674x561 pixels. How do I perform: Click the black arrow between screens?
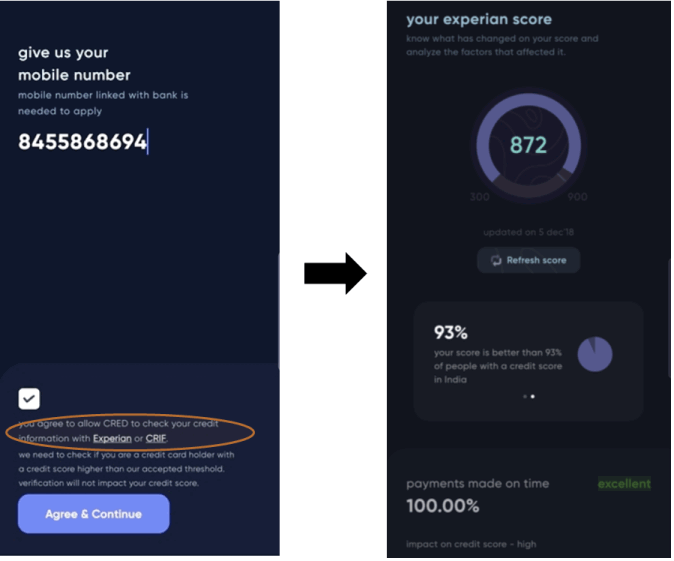pos(335,273)
